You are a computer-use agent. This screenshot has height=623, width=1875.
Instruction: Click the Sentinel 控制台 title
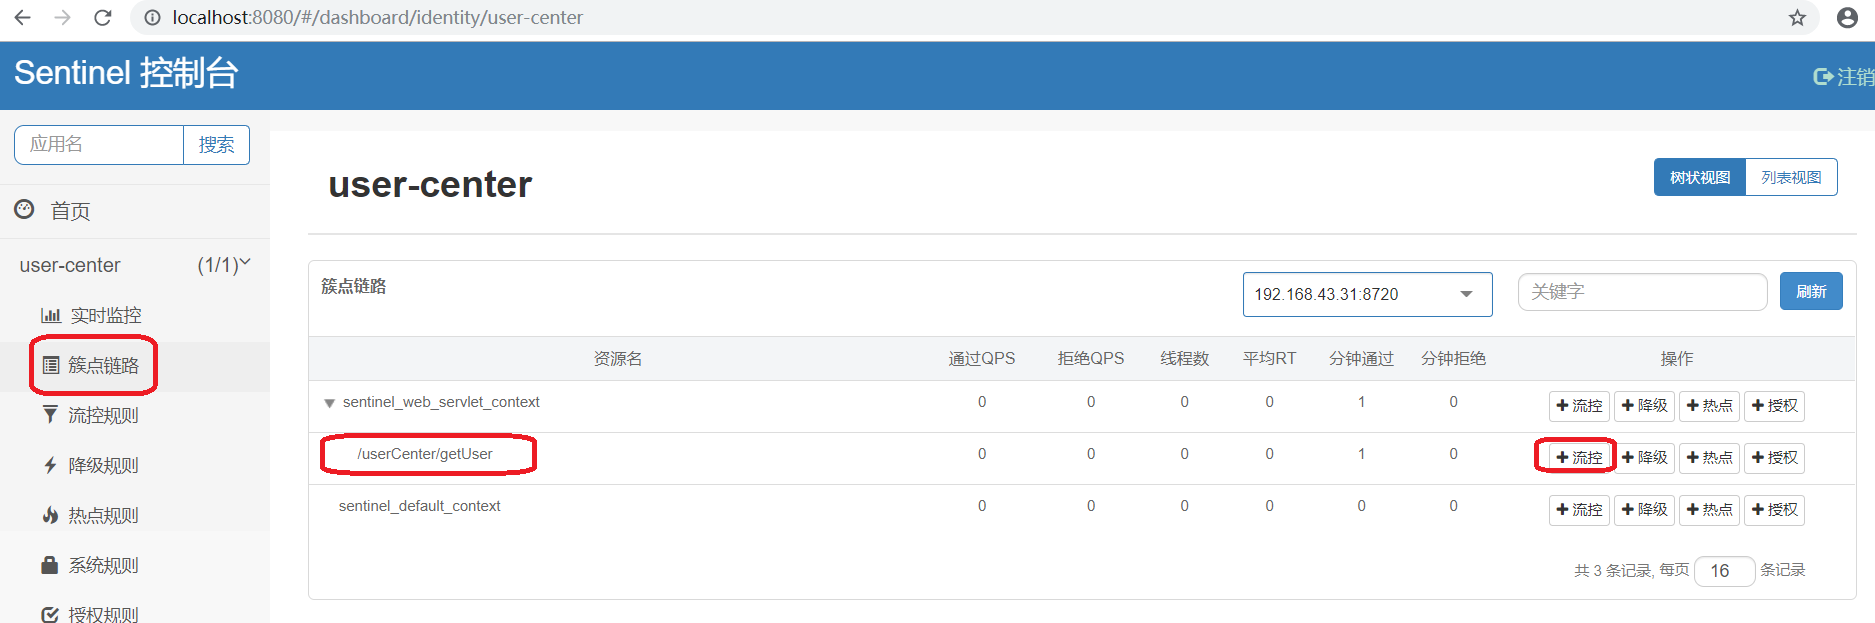126,73
